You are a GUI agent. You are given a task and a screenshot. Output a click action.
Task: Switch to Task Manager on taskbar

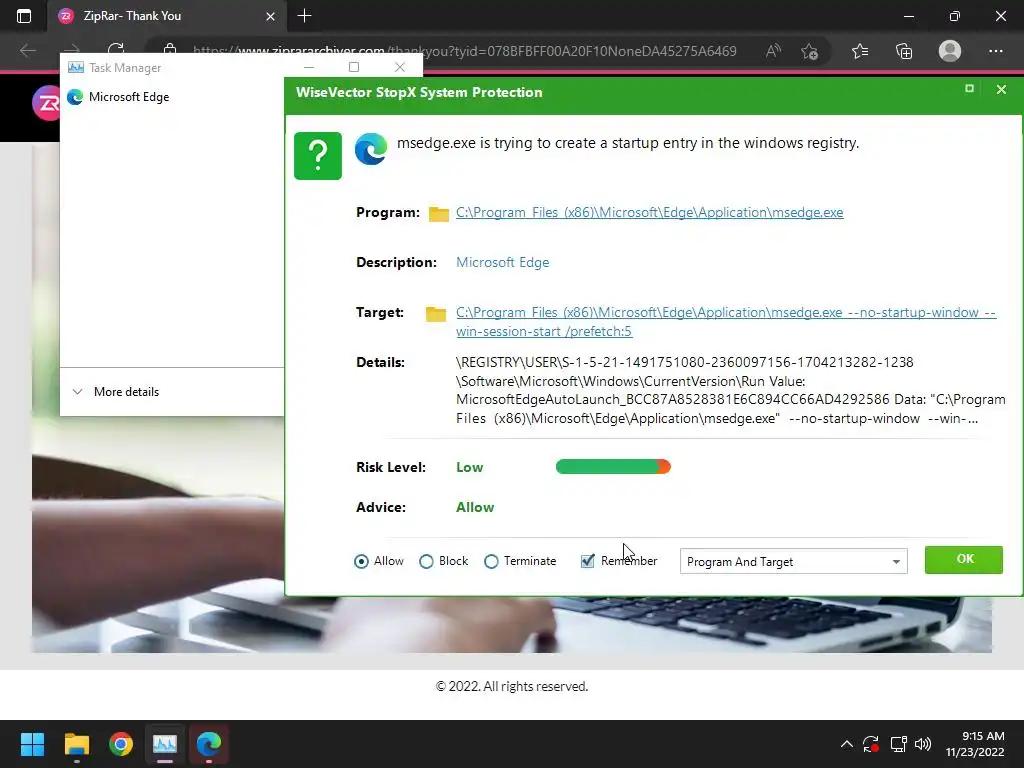click(x=165, y=744)
